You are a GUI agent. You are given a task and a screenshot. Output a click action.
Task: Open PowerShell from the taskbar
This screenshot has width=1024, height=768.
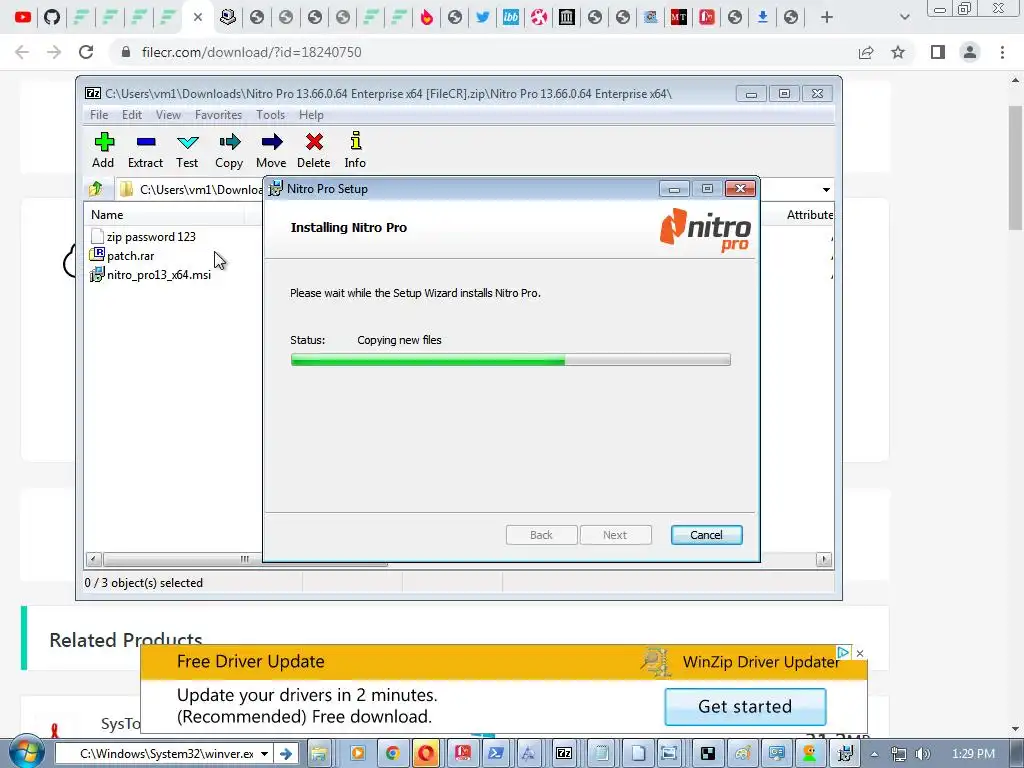[x=496, y=754]
